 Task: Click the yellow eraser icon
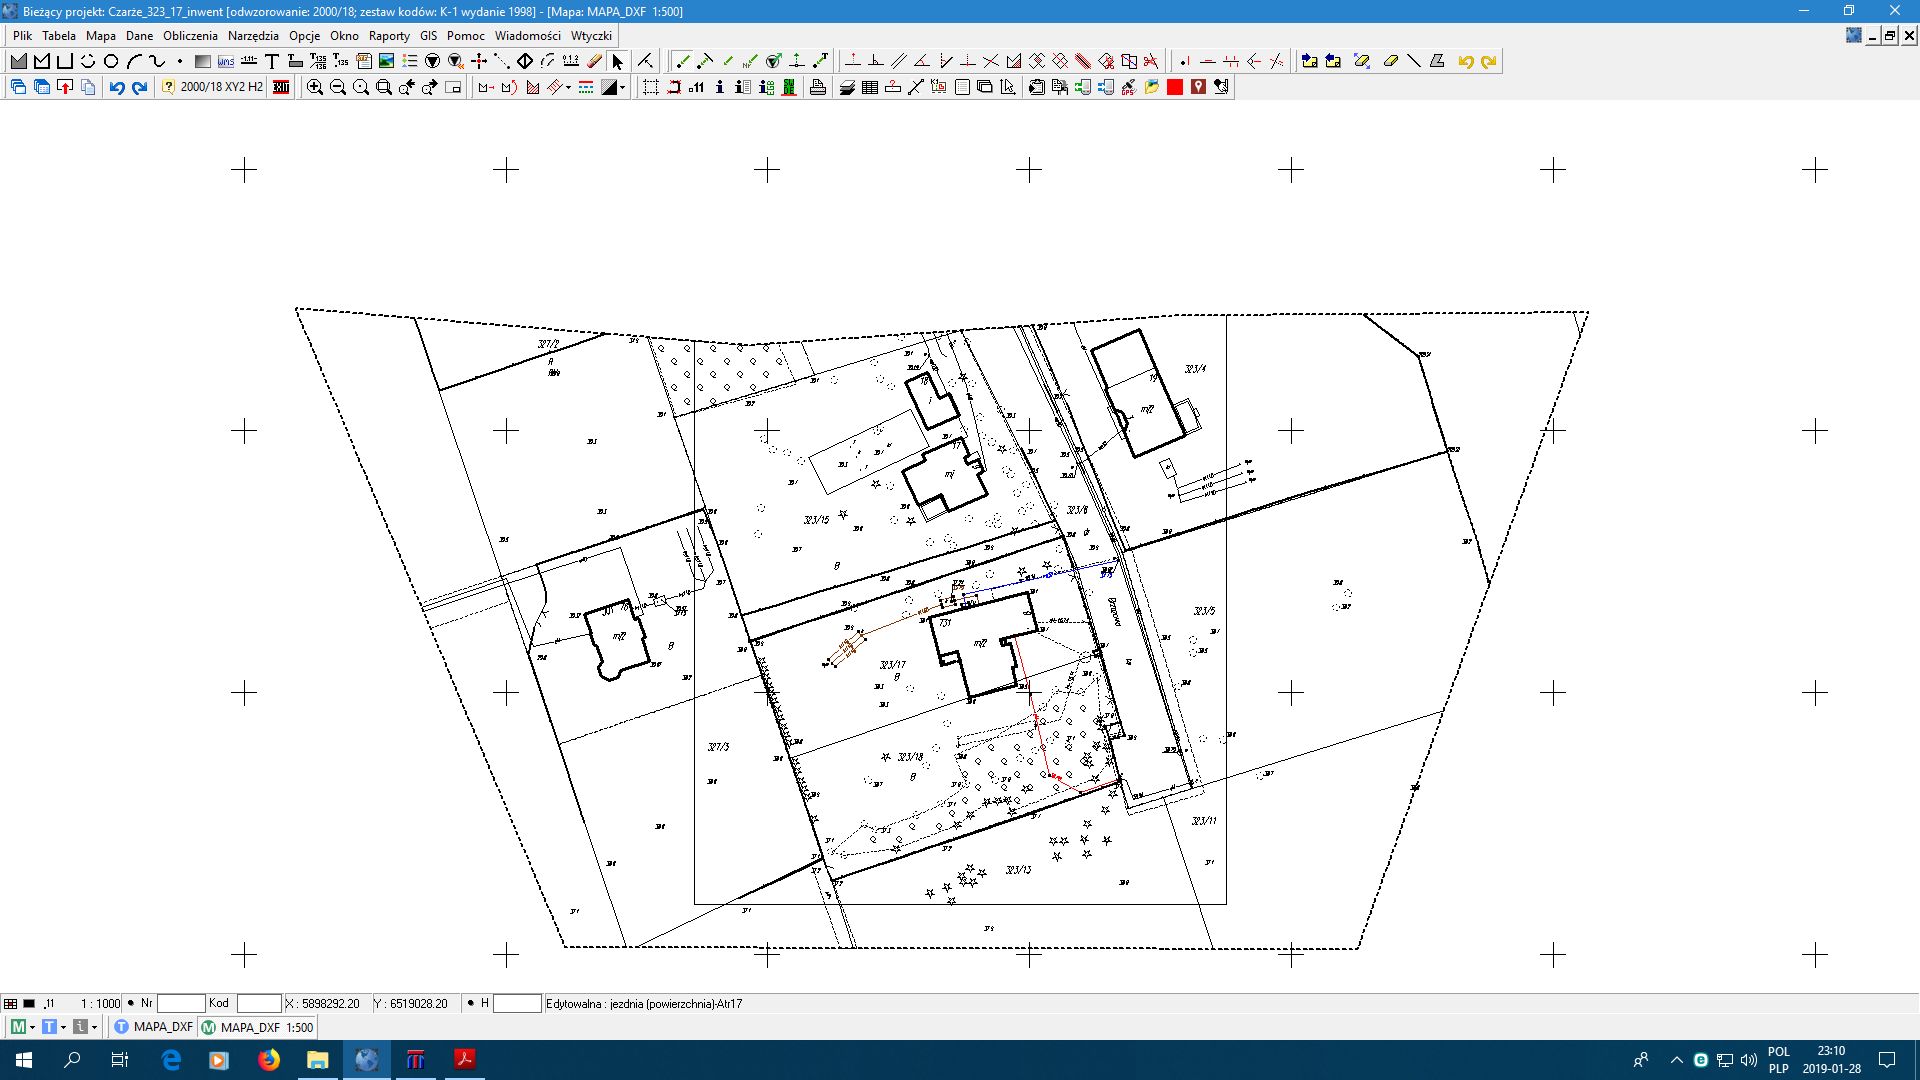point(1390,61)
